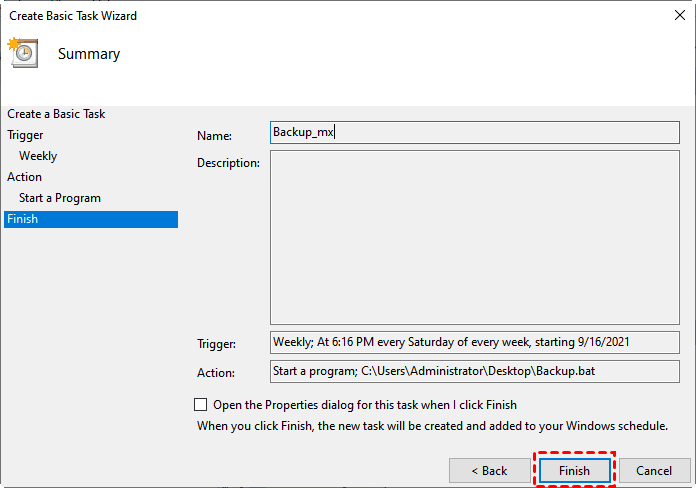Viewport: 696px width, 488px height.
Task: Click the window title bar text
Action: (73, 16)
